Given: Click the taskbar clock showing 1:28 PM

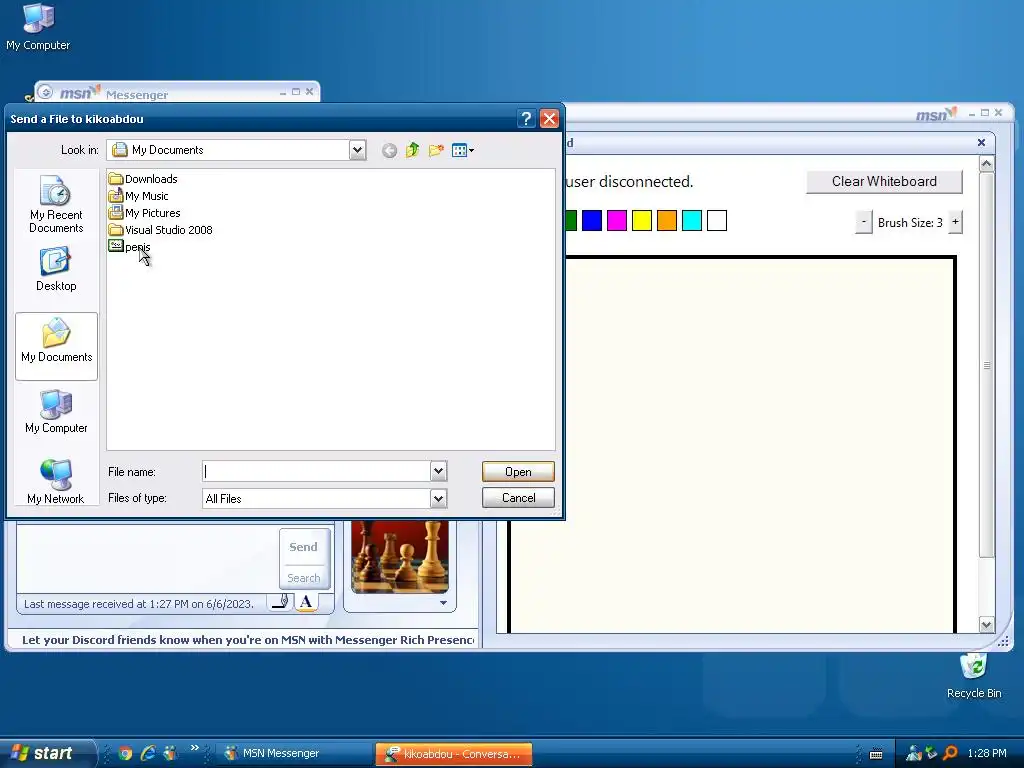Looking at the screenshot, I should tap(987, 754).
